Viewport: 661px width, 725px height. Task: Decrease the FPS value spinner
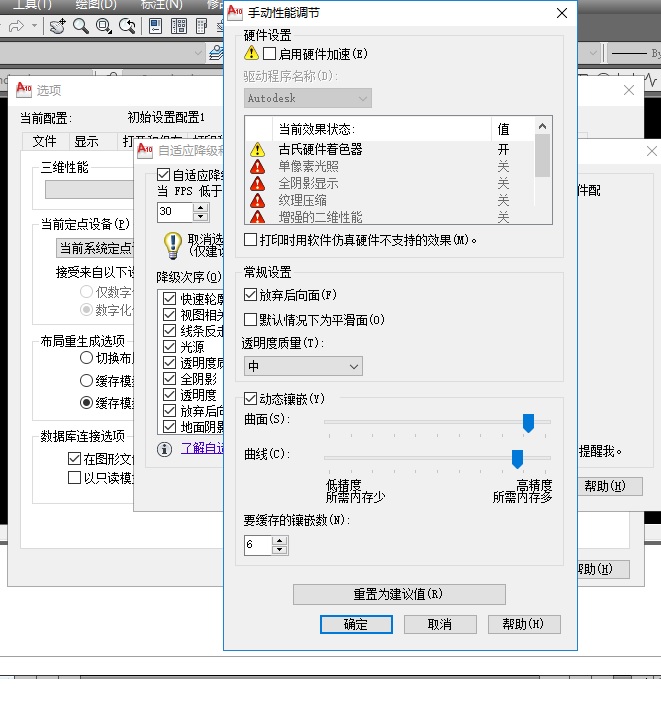click(x=201, y=216)
